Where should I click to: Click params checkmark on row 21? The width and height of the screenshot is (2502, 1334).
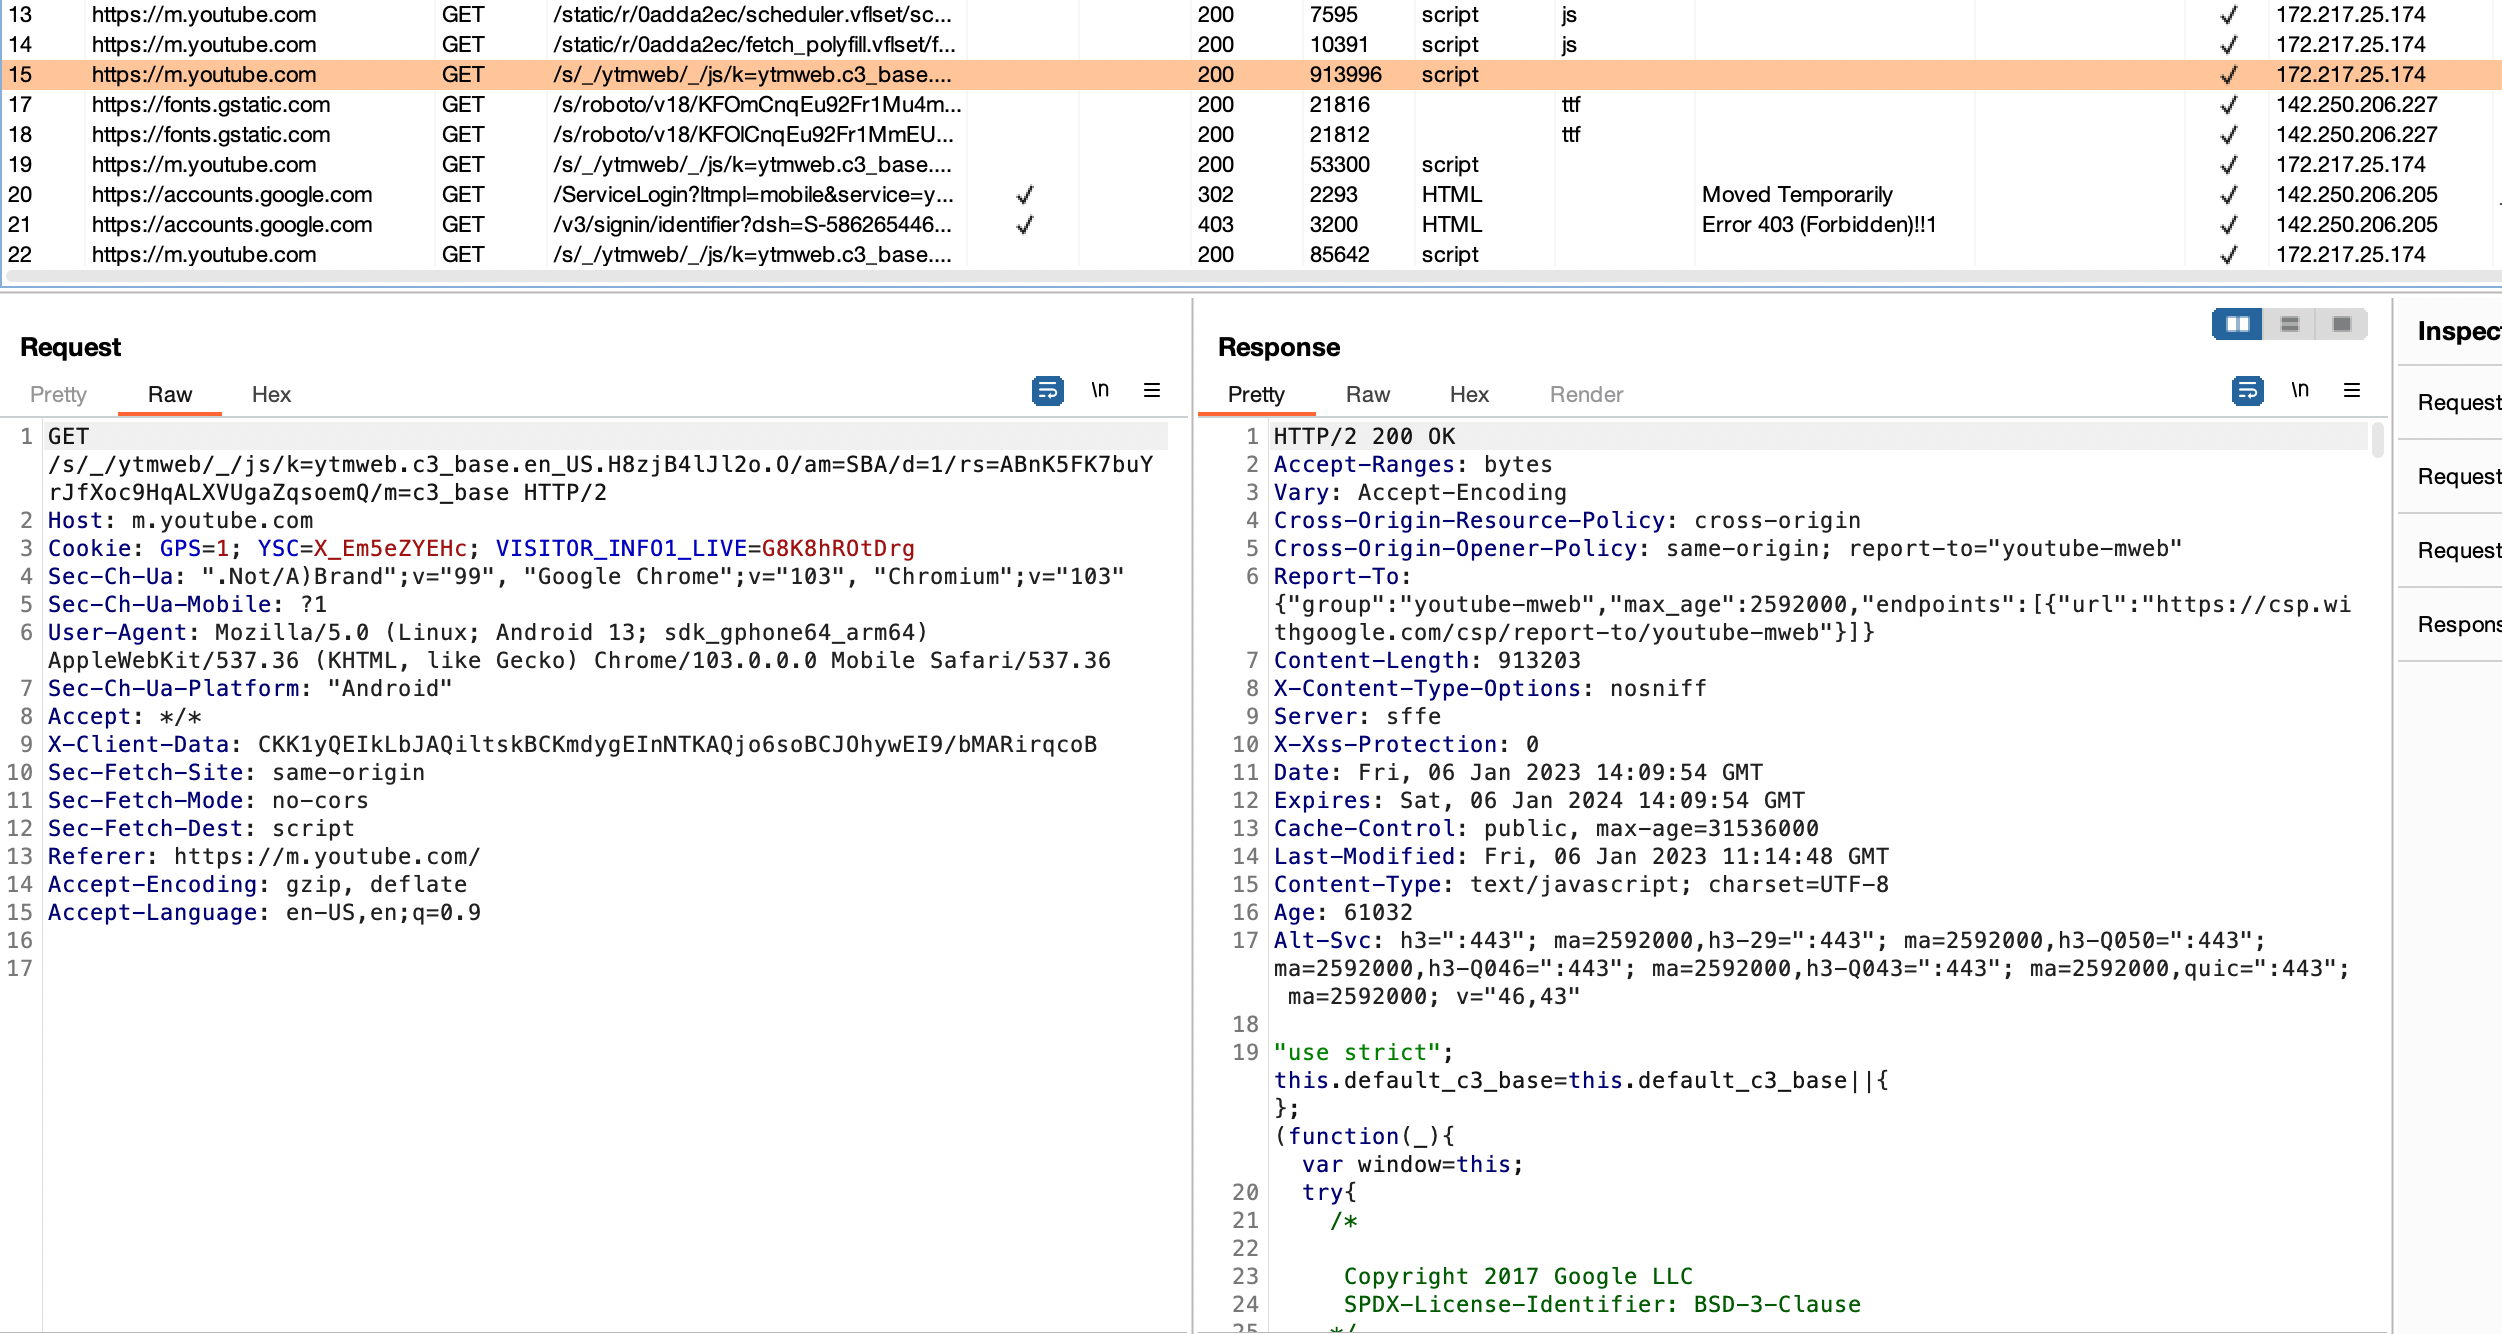click(x=1024, y=225)
